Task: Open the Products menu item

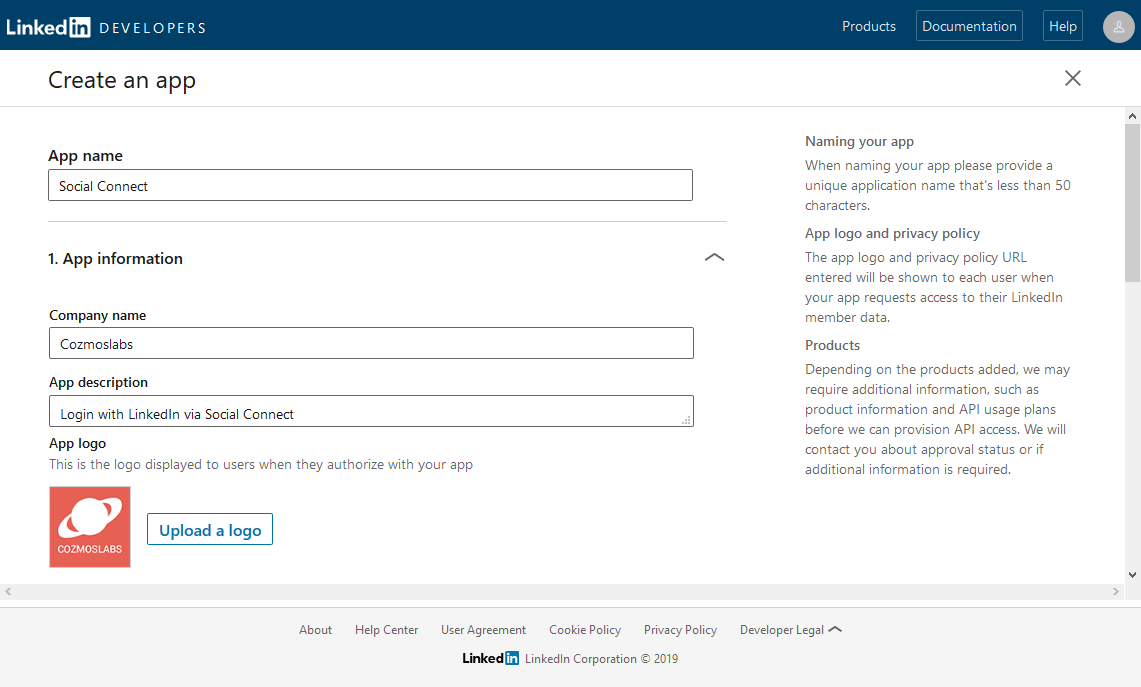Action: coord(869,26)
